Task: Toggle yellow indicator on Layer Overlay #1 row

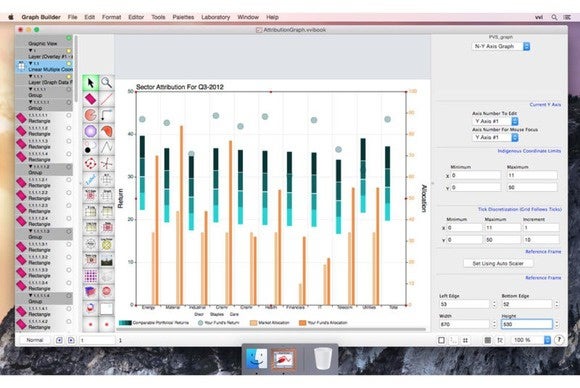Action: click(69, 51)
